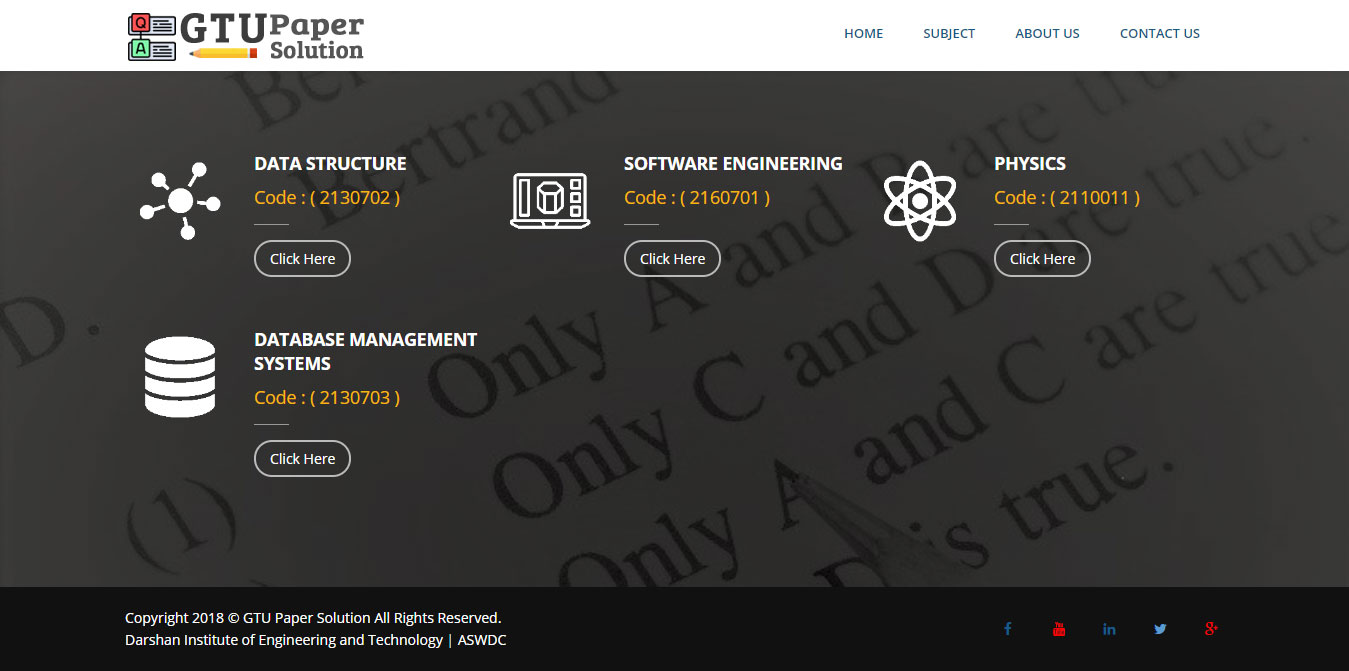Click the PHYSICS heading
The width and height of the screenshot is (1349, 671).
1030,164
